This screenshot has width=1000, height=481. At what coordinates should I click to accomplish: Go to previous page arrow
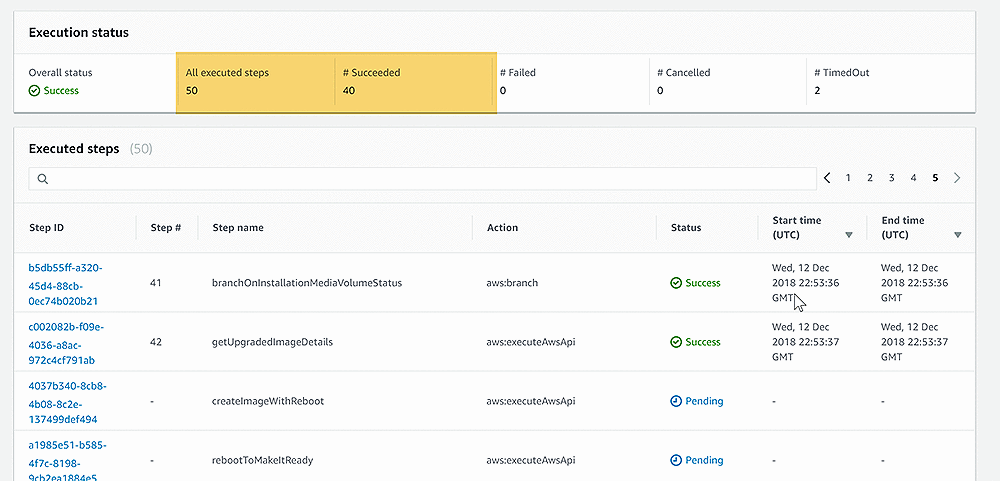point(827,178)
